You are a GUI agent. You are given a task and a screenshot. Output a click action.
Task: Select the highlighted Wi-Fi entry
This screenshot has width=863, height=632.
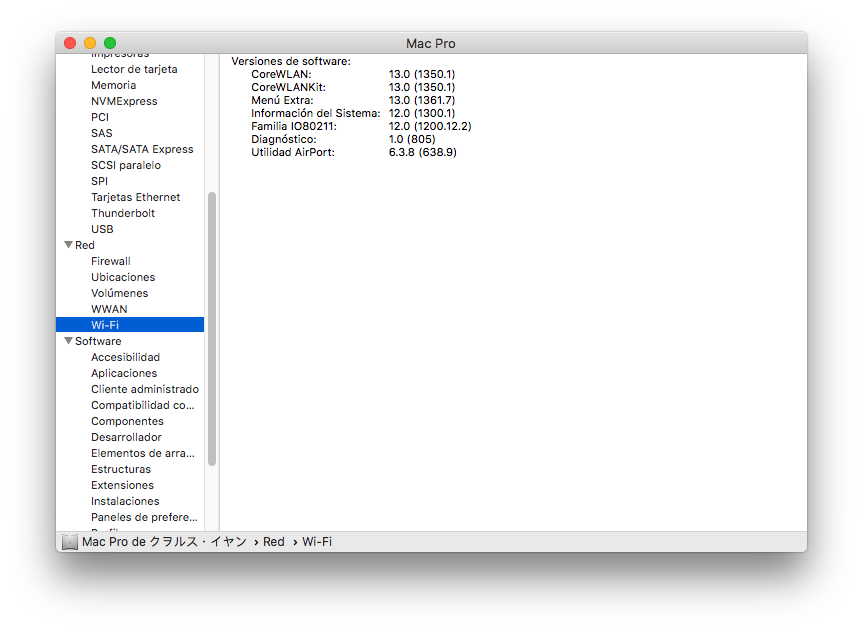130,325
